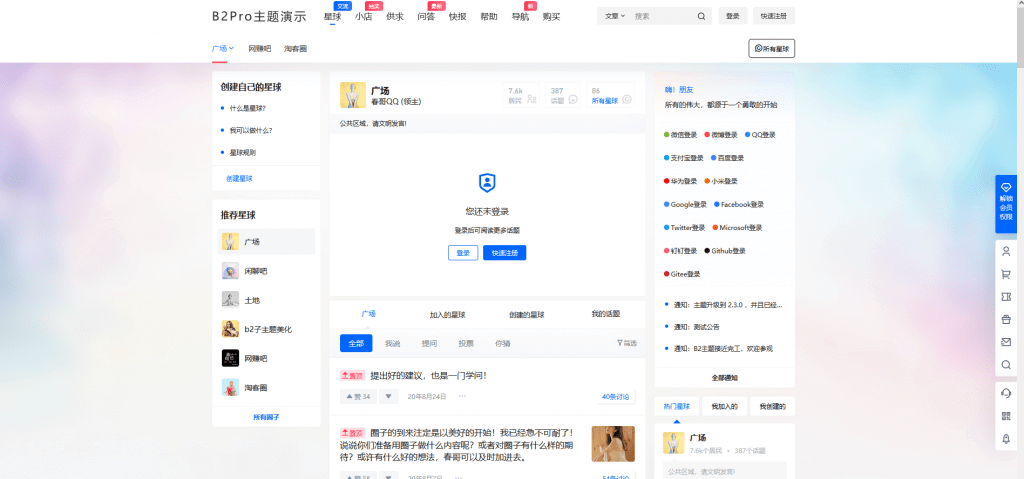Click 淘客圈 avatar in recommended list
Viewport: 1024px width, 479px height.
pos(230,388)
